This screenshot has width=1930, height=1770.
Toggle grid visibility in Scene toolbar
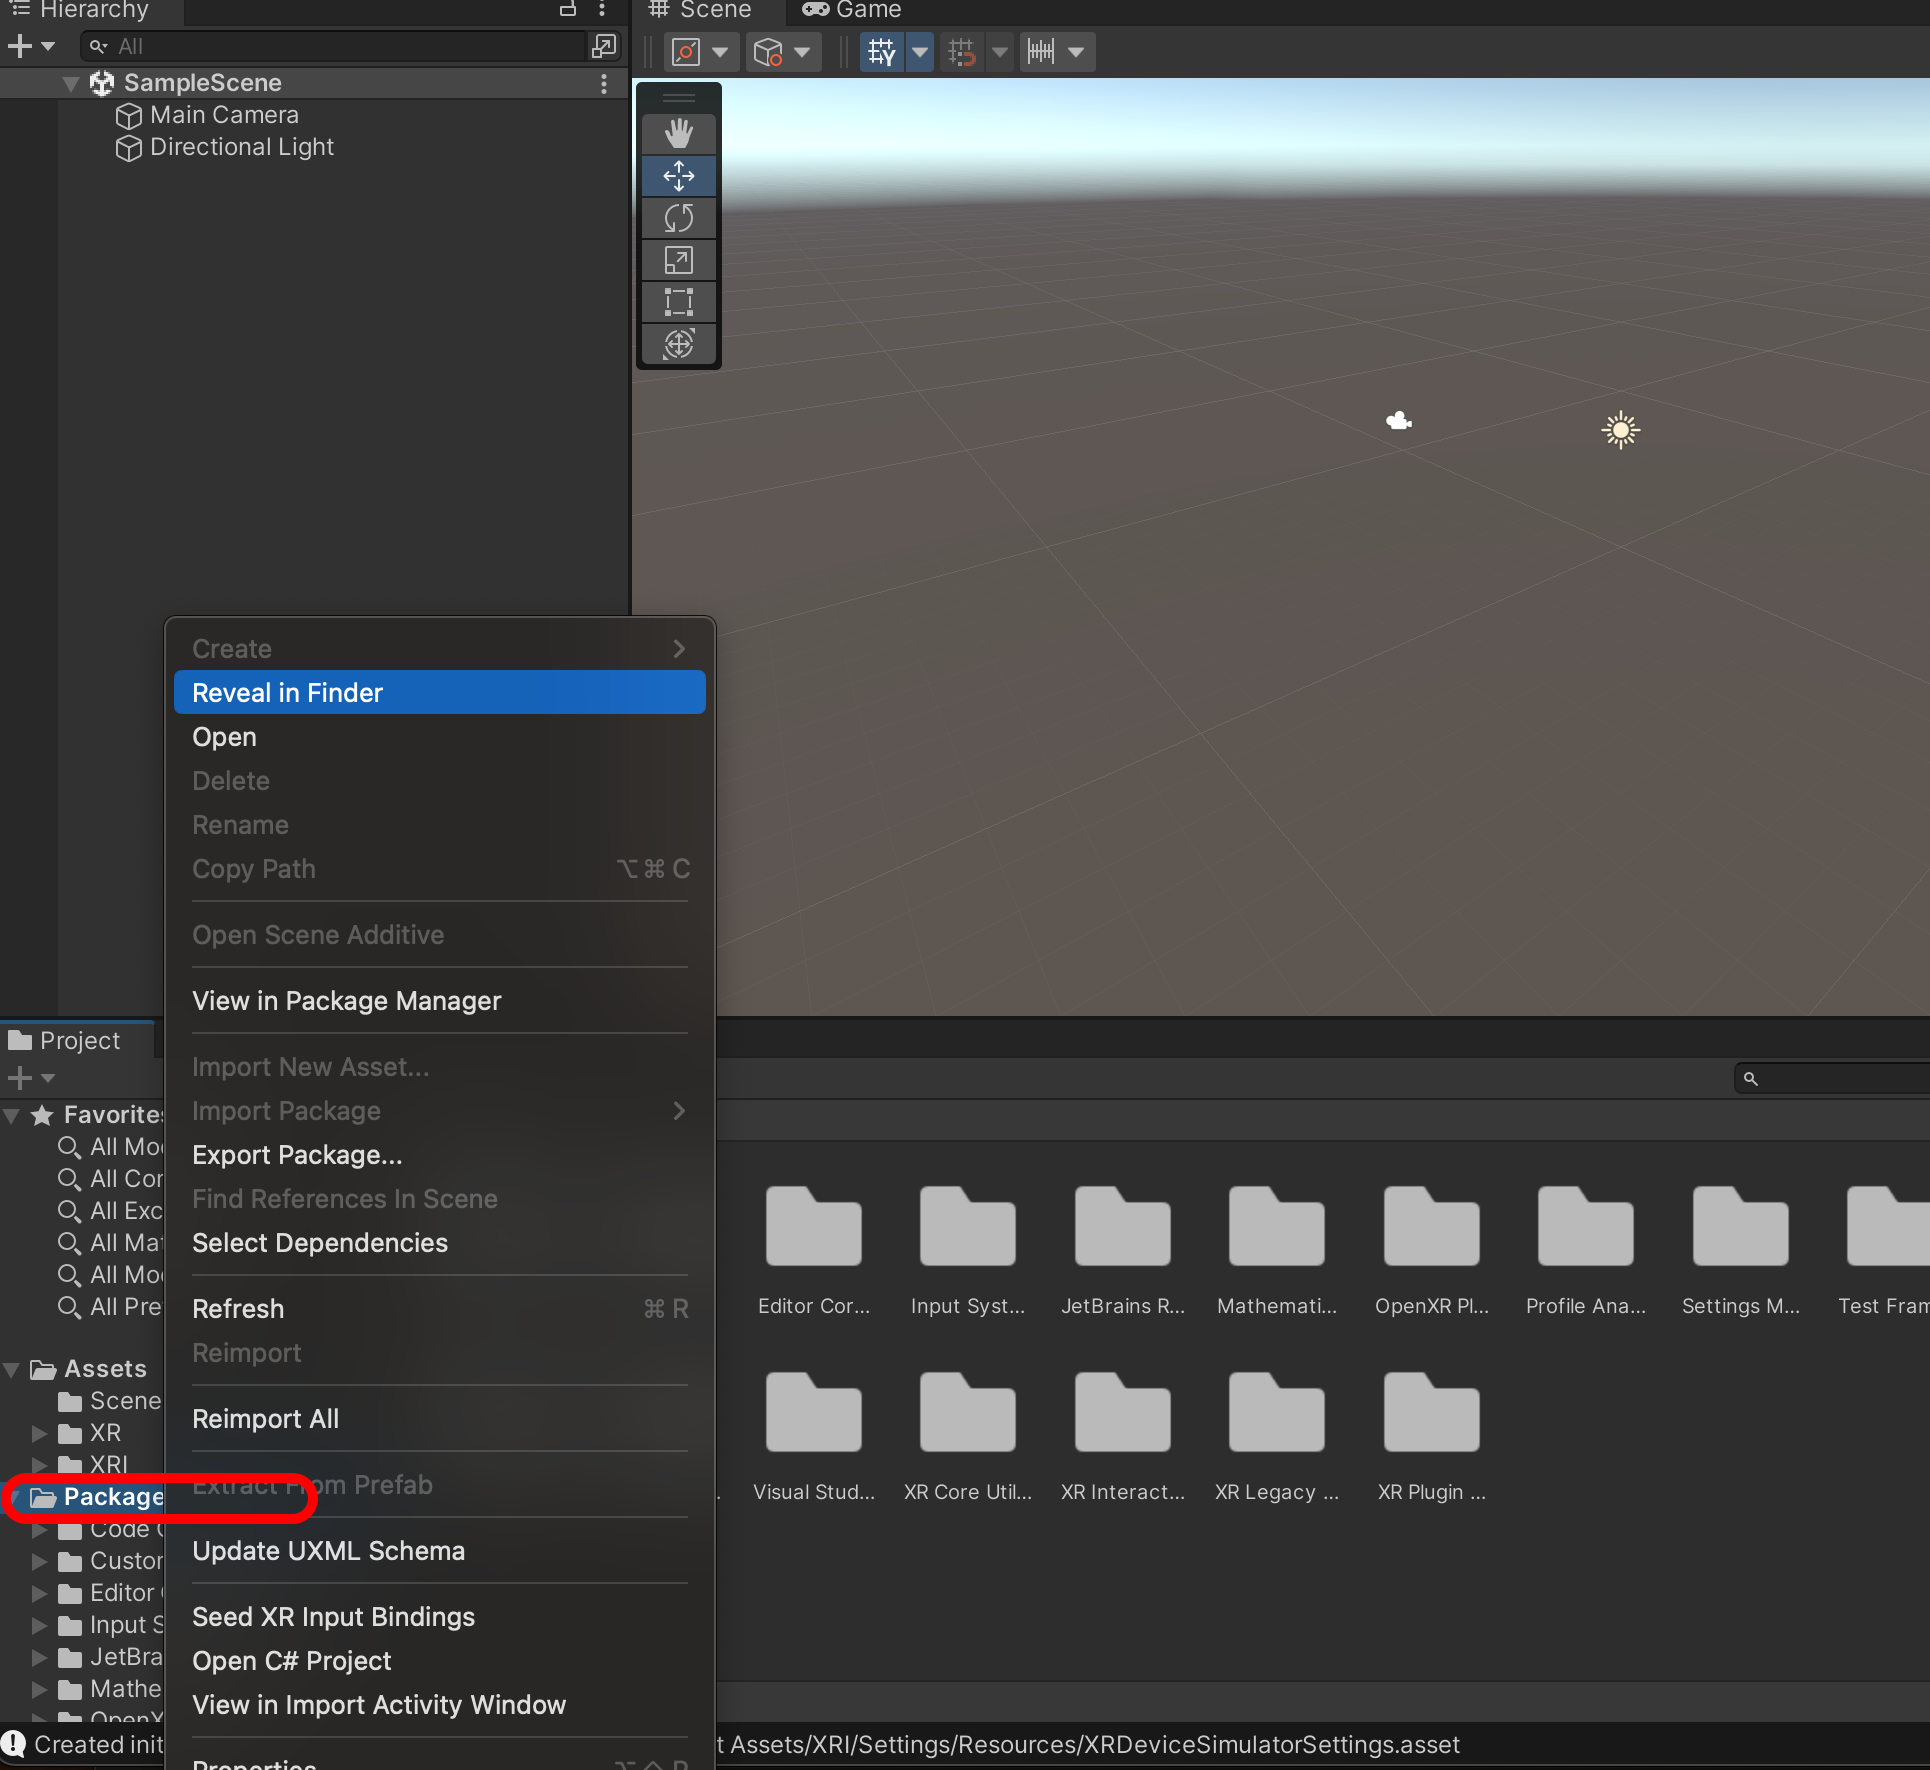coord(882,52)
